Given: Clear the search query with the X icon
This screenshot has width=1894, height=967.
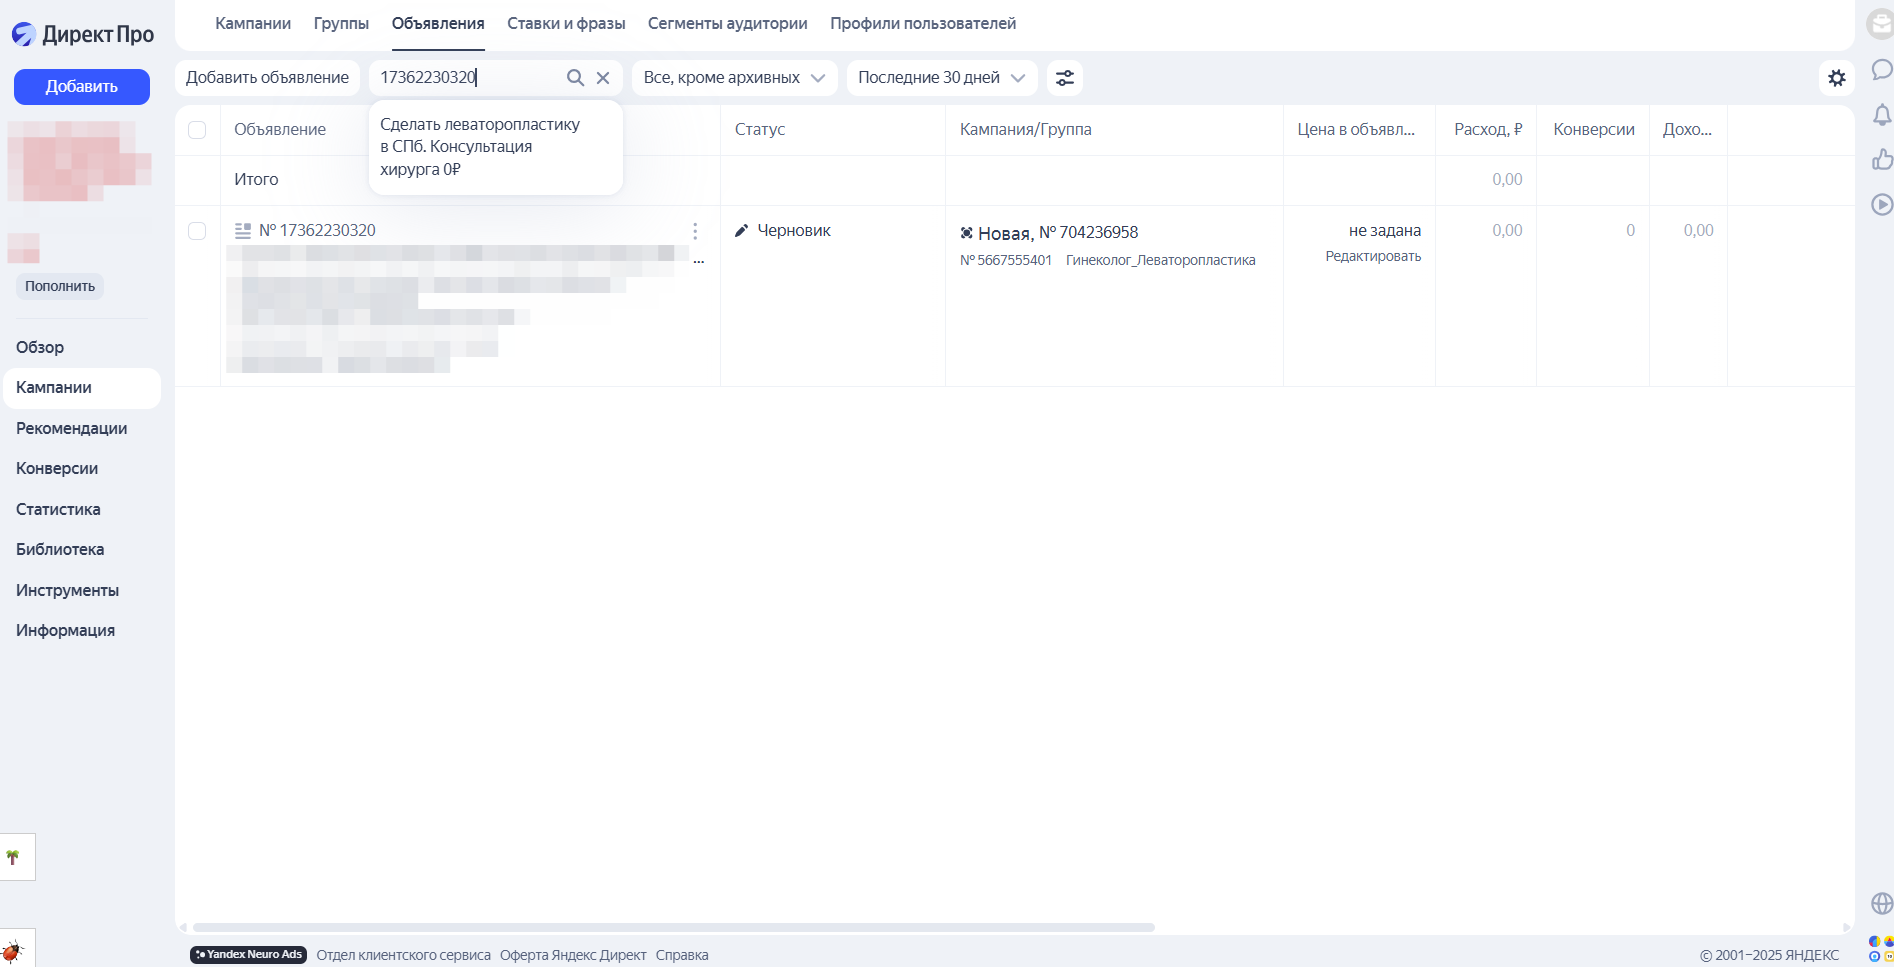Looking at the screenshot, I should pos(604,77).
